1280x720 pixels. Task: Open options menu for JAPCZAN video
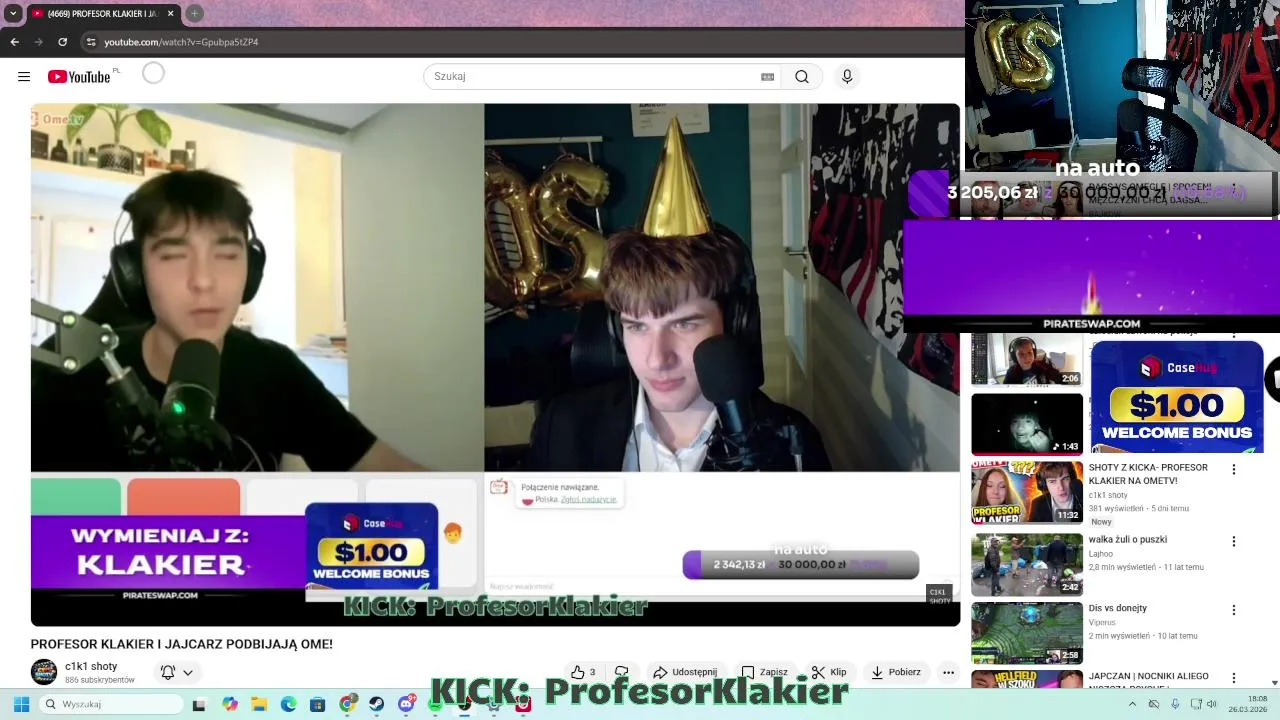click(x=1233, y=678)
